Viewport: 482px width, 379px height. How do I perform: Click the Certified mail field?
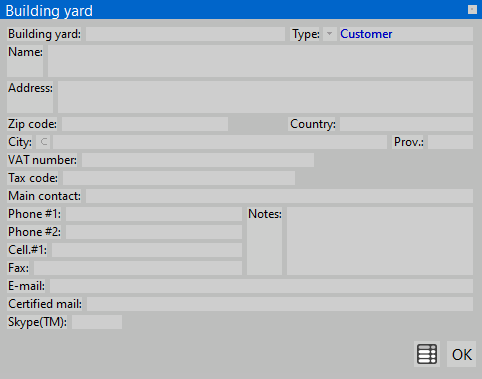(280, 304)
